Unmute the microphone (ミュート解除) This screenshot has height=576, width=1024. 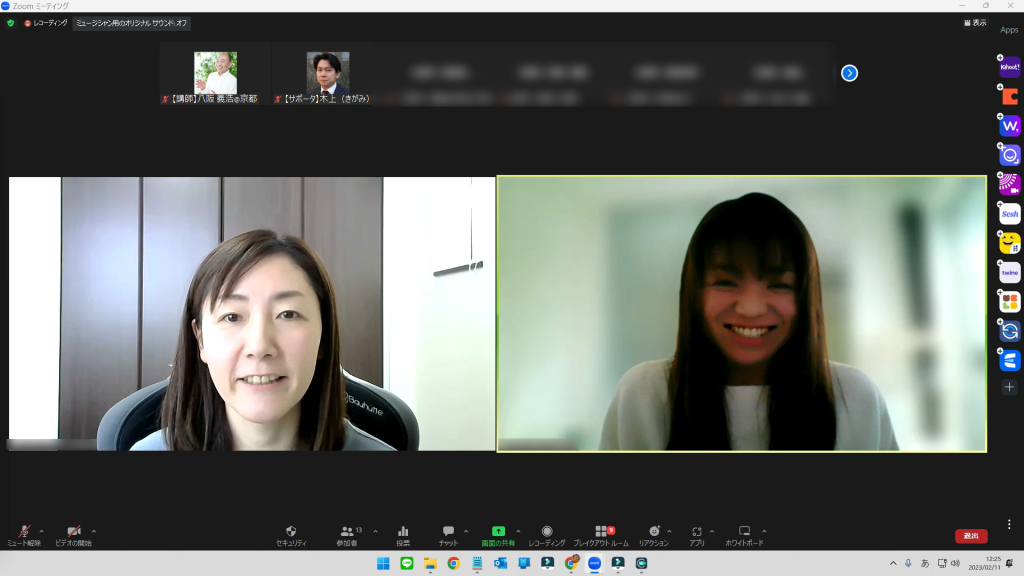click(x=25, y=535)
